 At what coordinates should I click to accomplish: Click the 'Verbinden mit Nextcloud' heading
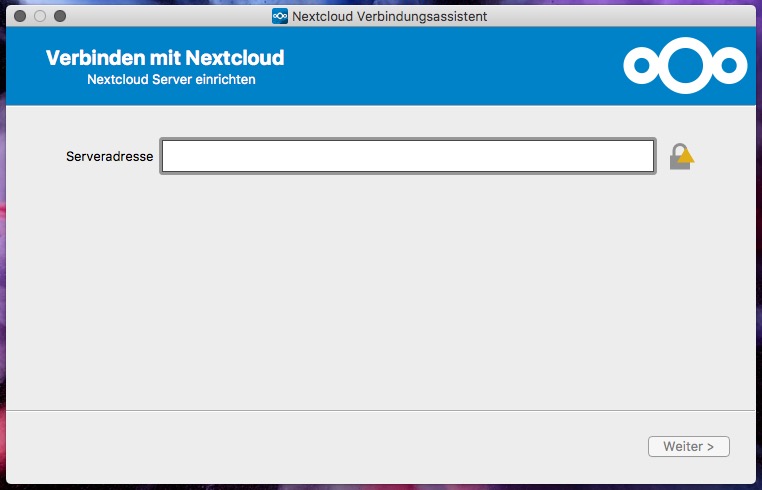[165, 58]
